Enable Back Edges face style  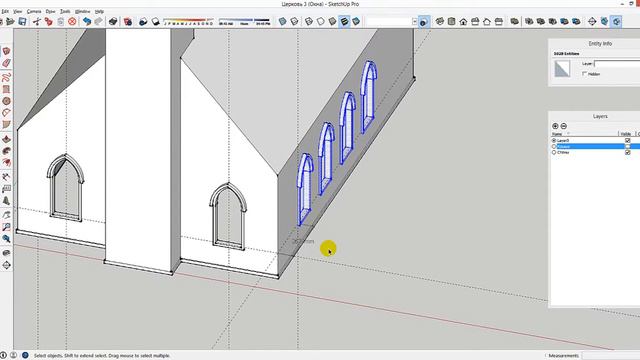[294, 21]
